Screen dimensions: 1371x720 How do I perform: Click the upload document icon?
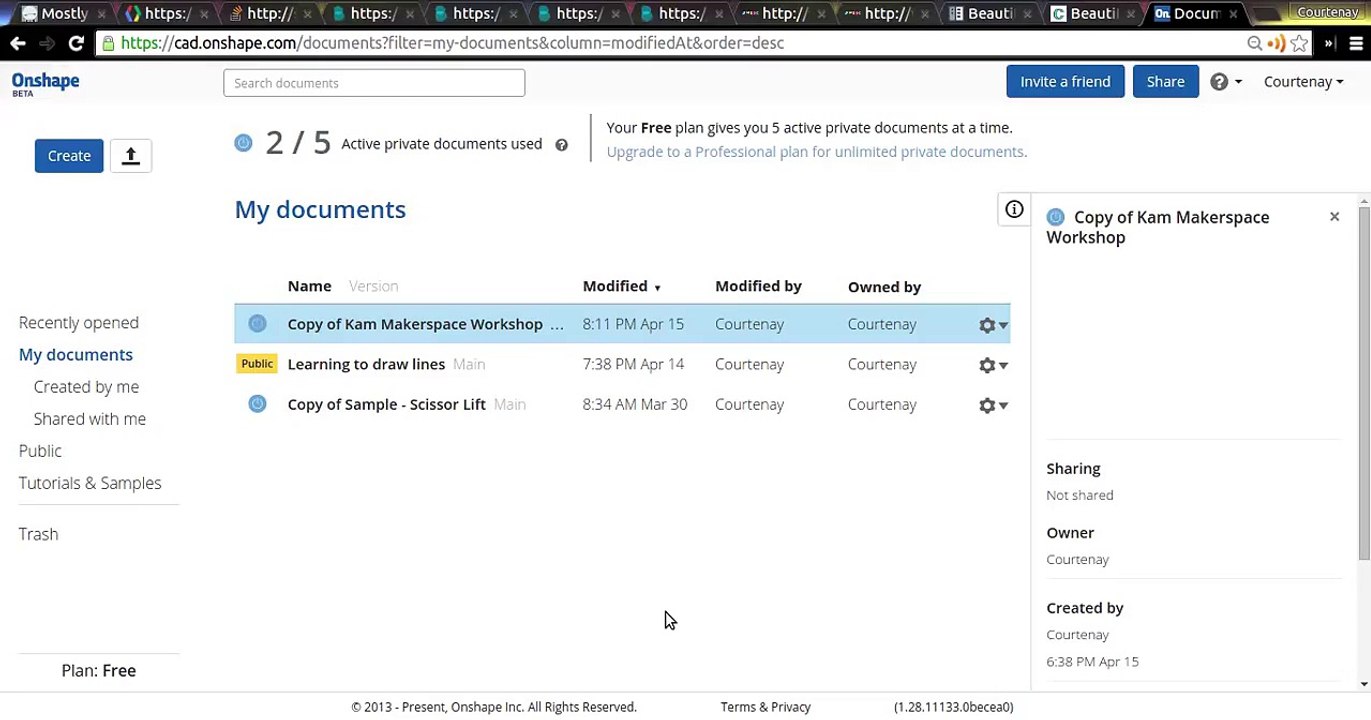(x=130, y=156)
